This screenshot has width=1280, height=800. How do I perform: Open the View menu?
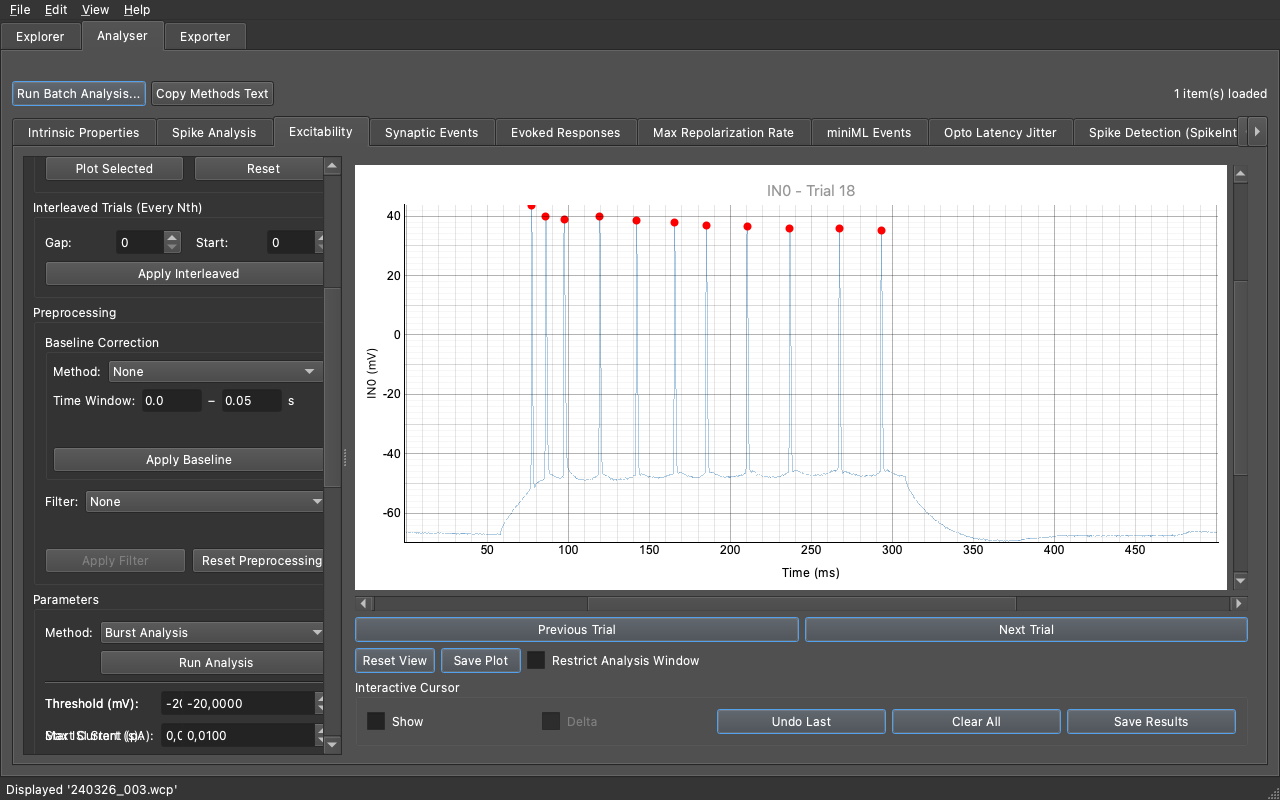[x=96, y=9]
